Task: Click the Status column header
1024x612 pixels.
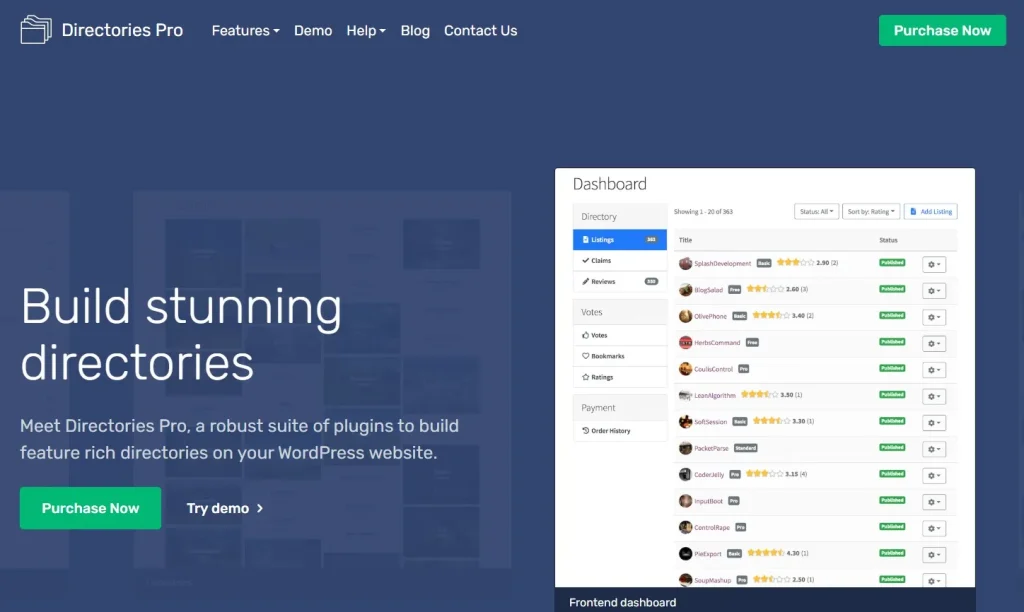Action: (x=888, y=240)
